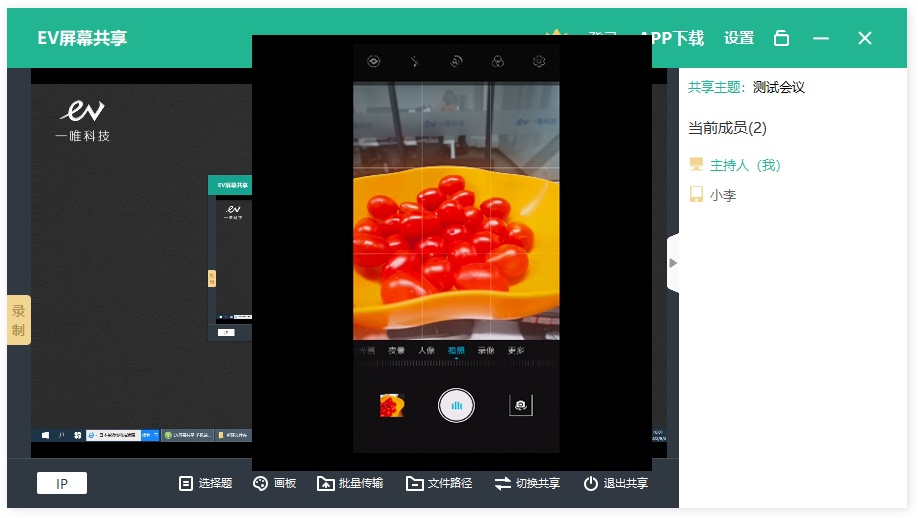
Task: Click the 当前成员(2) heading
Action: (x=727, y=128)
